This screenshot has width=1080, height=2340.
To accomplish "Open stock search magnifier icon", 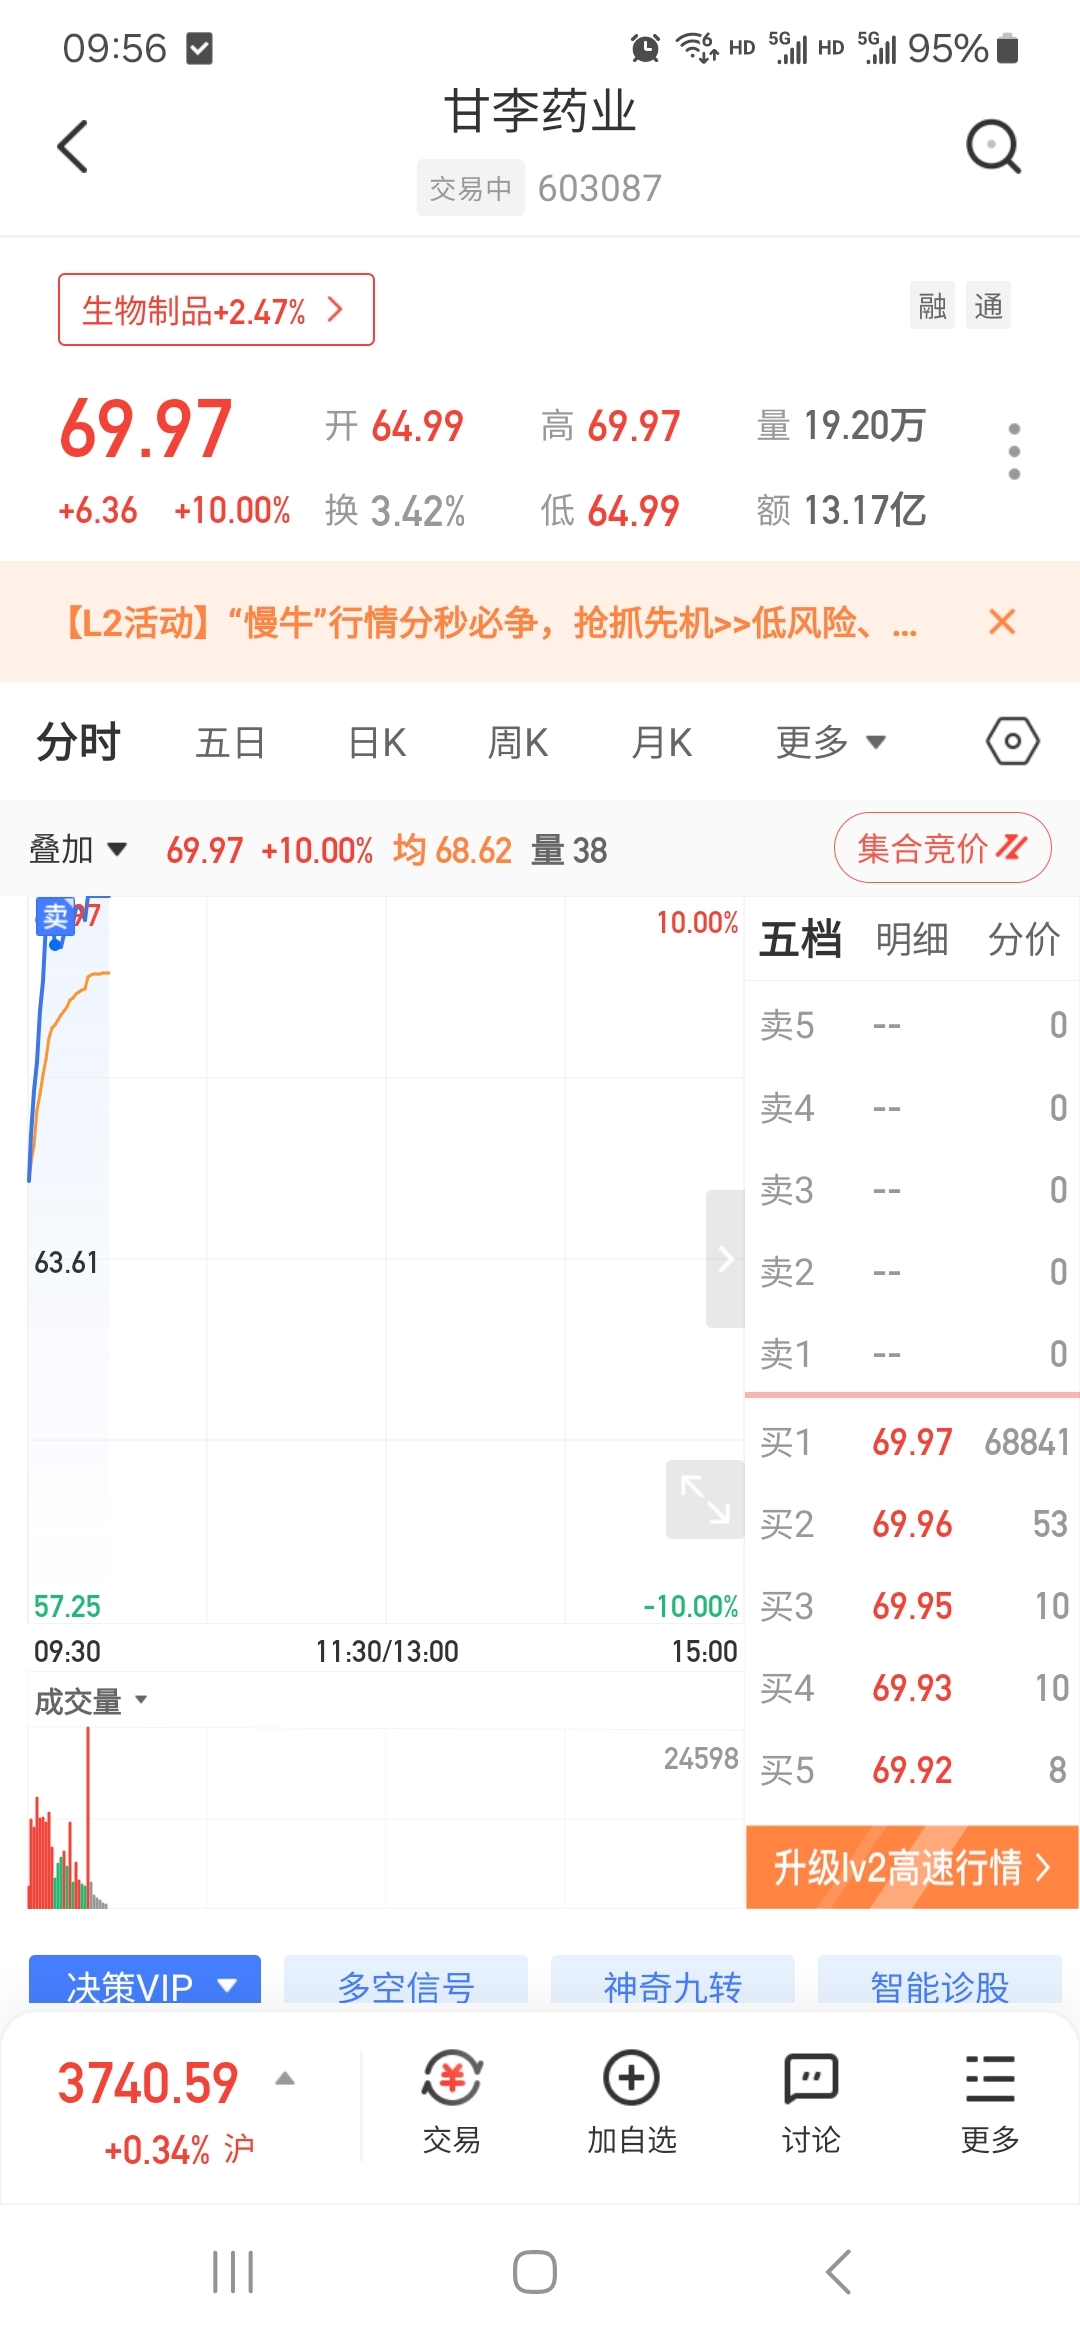I will point(993,147).
